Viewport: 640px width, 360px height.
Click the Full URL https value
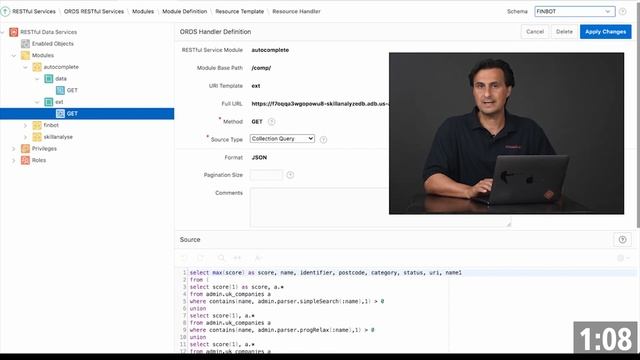pos(320,104)
